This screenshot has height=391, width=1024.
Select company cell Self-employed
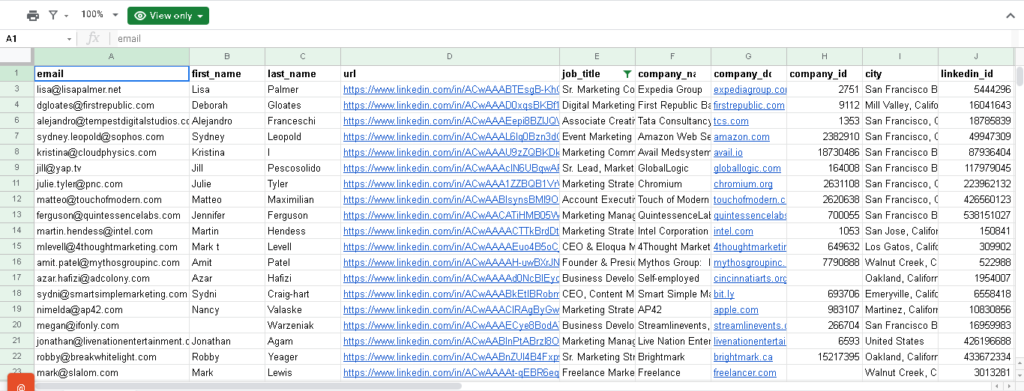click(x=673, y=279)
